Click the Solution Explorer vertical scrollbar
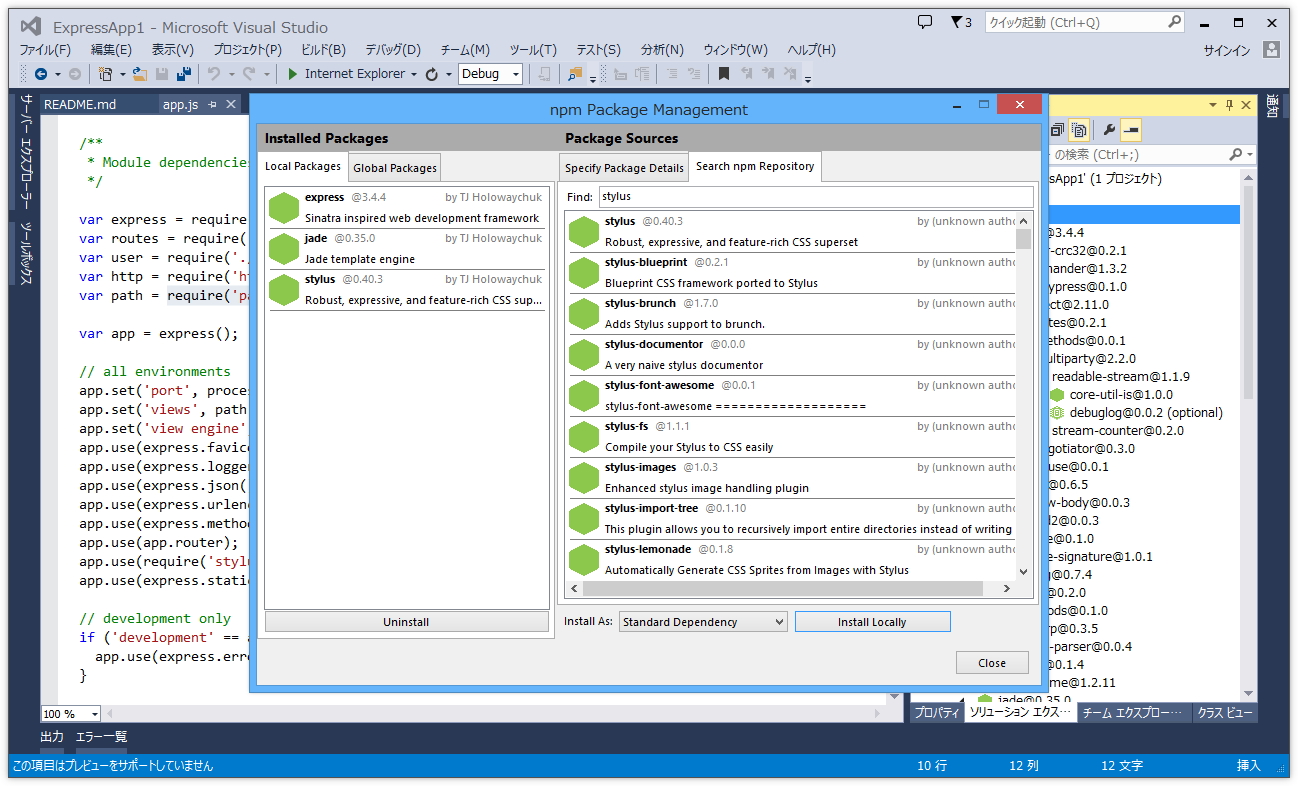Viewport: 1298px width, 786px height. pyautogui.click(x=1248, y=435)
